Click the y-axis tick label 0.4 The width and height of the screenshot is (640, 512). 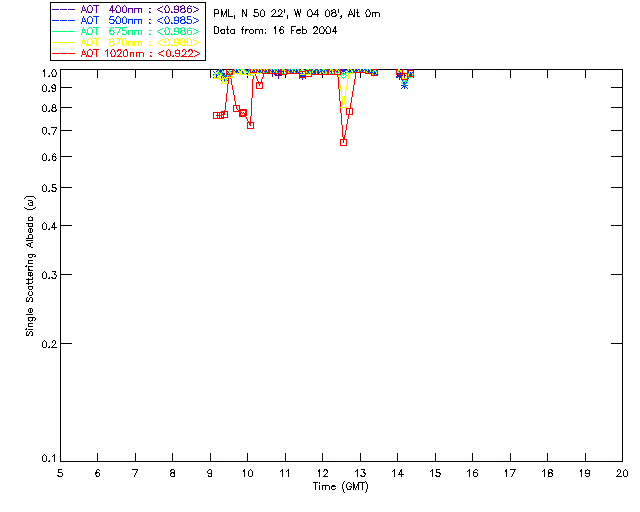49,226
